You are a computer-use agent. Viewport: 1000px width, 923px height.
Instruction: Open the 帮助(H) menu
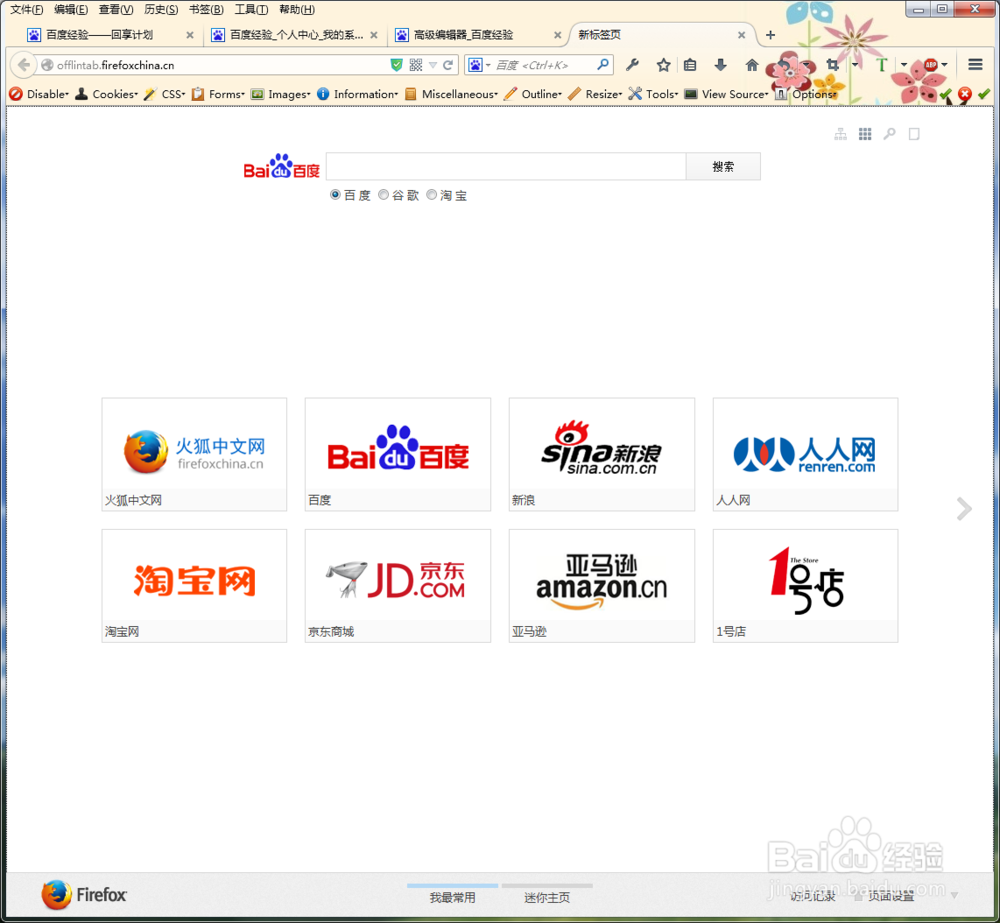(297, 10)
